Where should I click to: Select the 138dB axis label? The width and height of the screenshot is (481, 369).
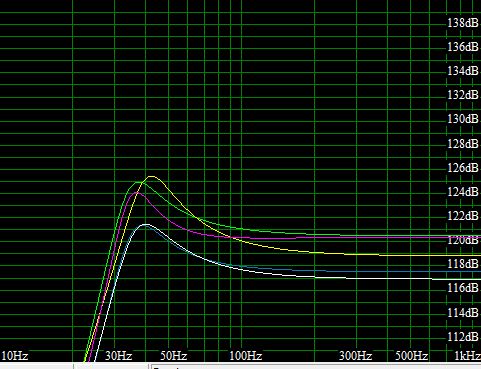point(463,23)
